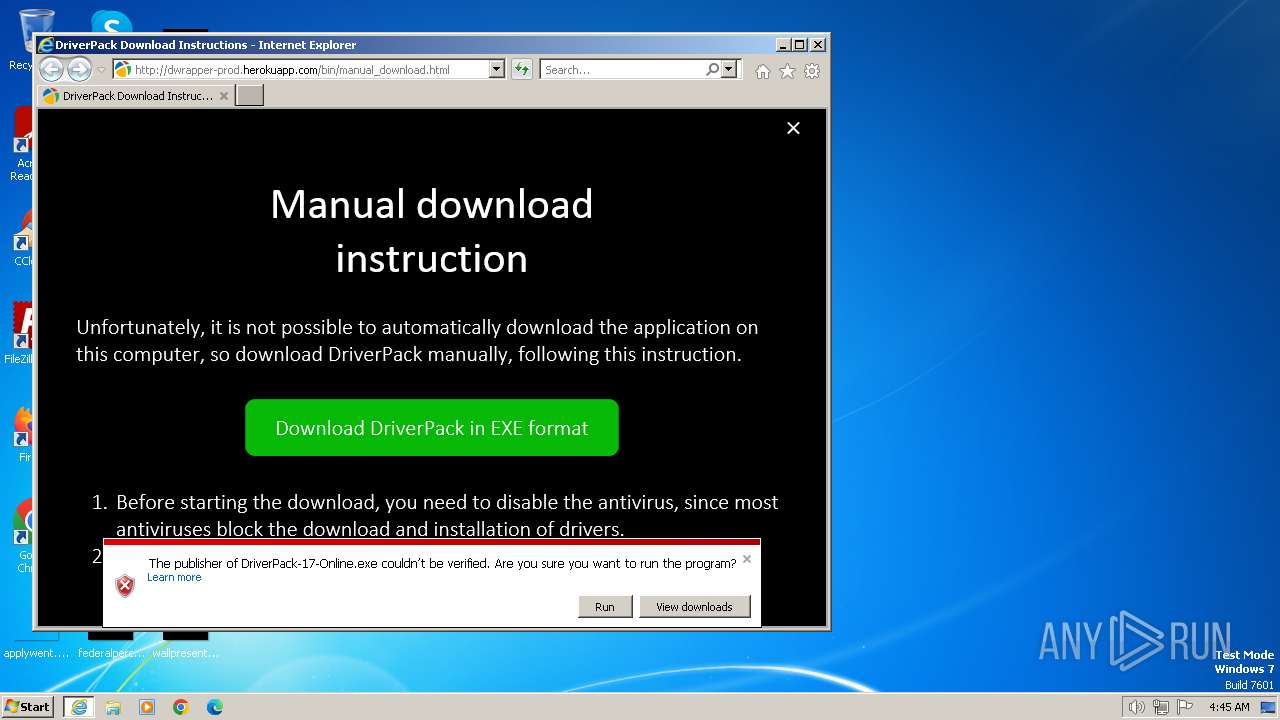Click the address bar URL field
The image size is (1280, 720).
pyautogui.click(x=310, y=70)
